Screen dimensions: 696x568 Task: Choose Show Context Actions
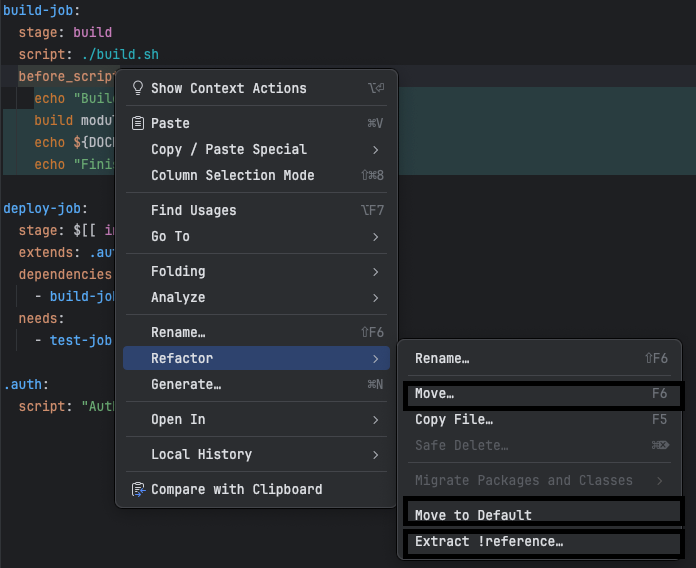(x=257, y=88)
